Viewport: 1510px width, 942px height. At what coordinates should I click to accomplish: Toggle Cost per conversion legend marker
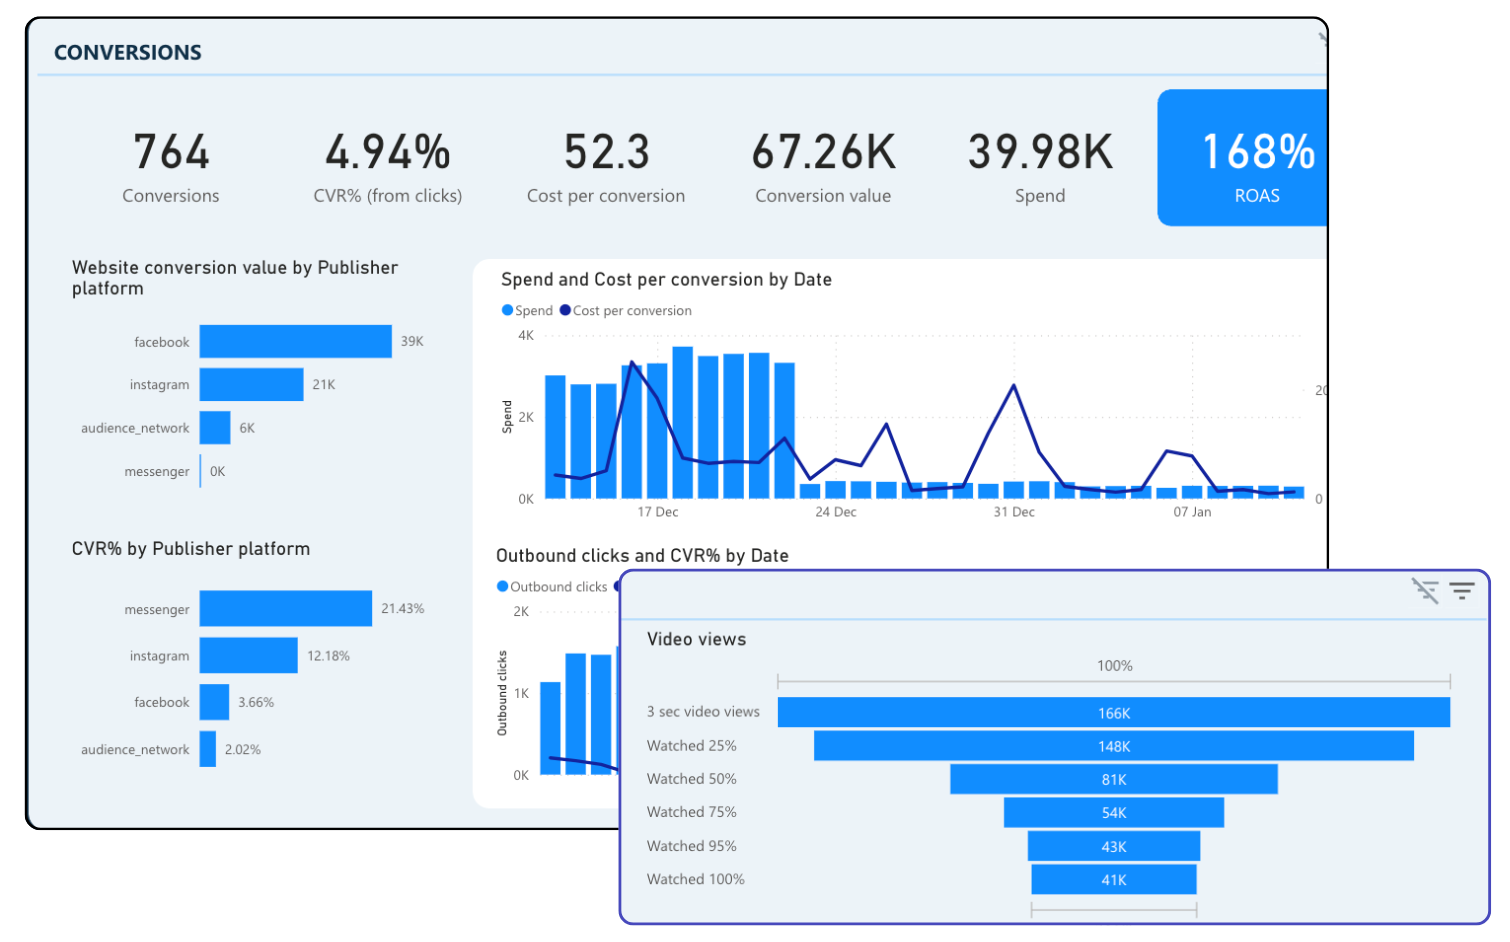[565, 311]
